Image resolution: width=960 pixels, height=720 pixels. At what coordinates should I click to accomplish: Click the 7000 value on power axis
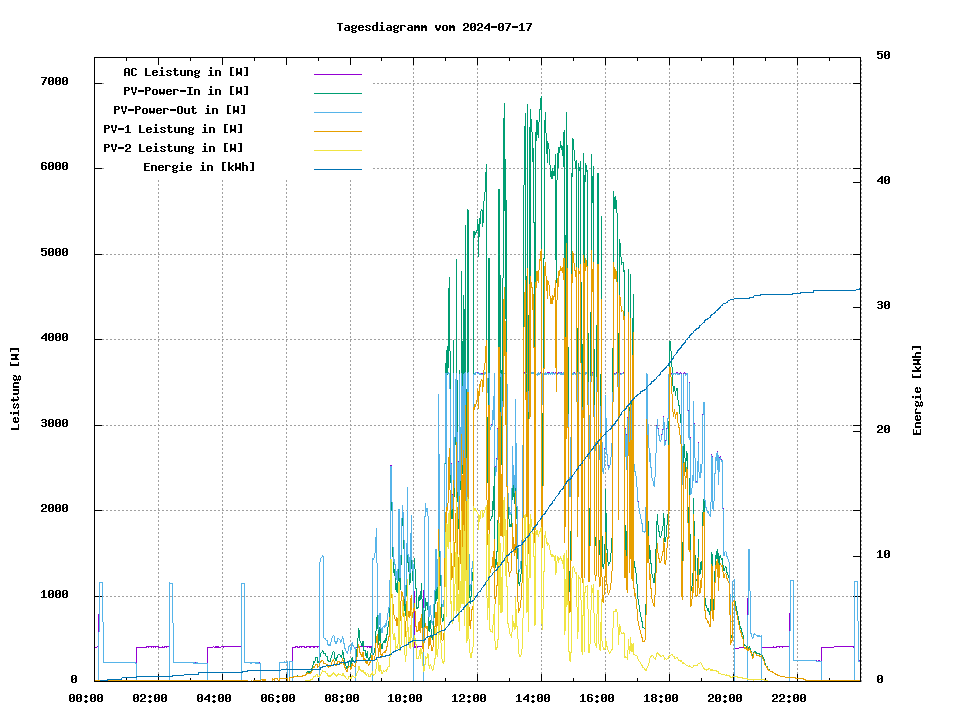tap(54, 82)
